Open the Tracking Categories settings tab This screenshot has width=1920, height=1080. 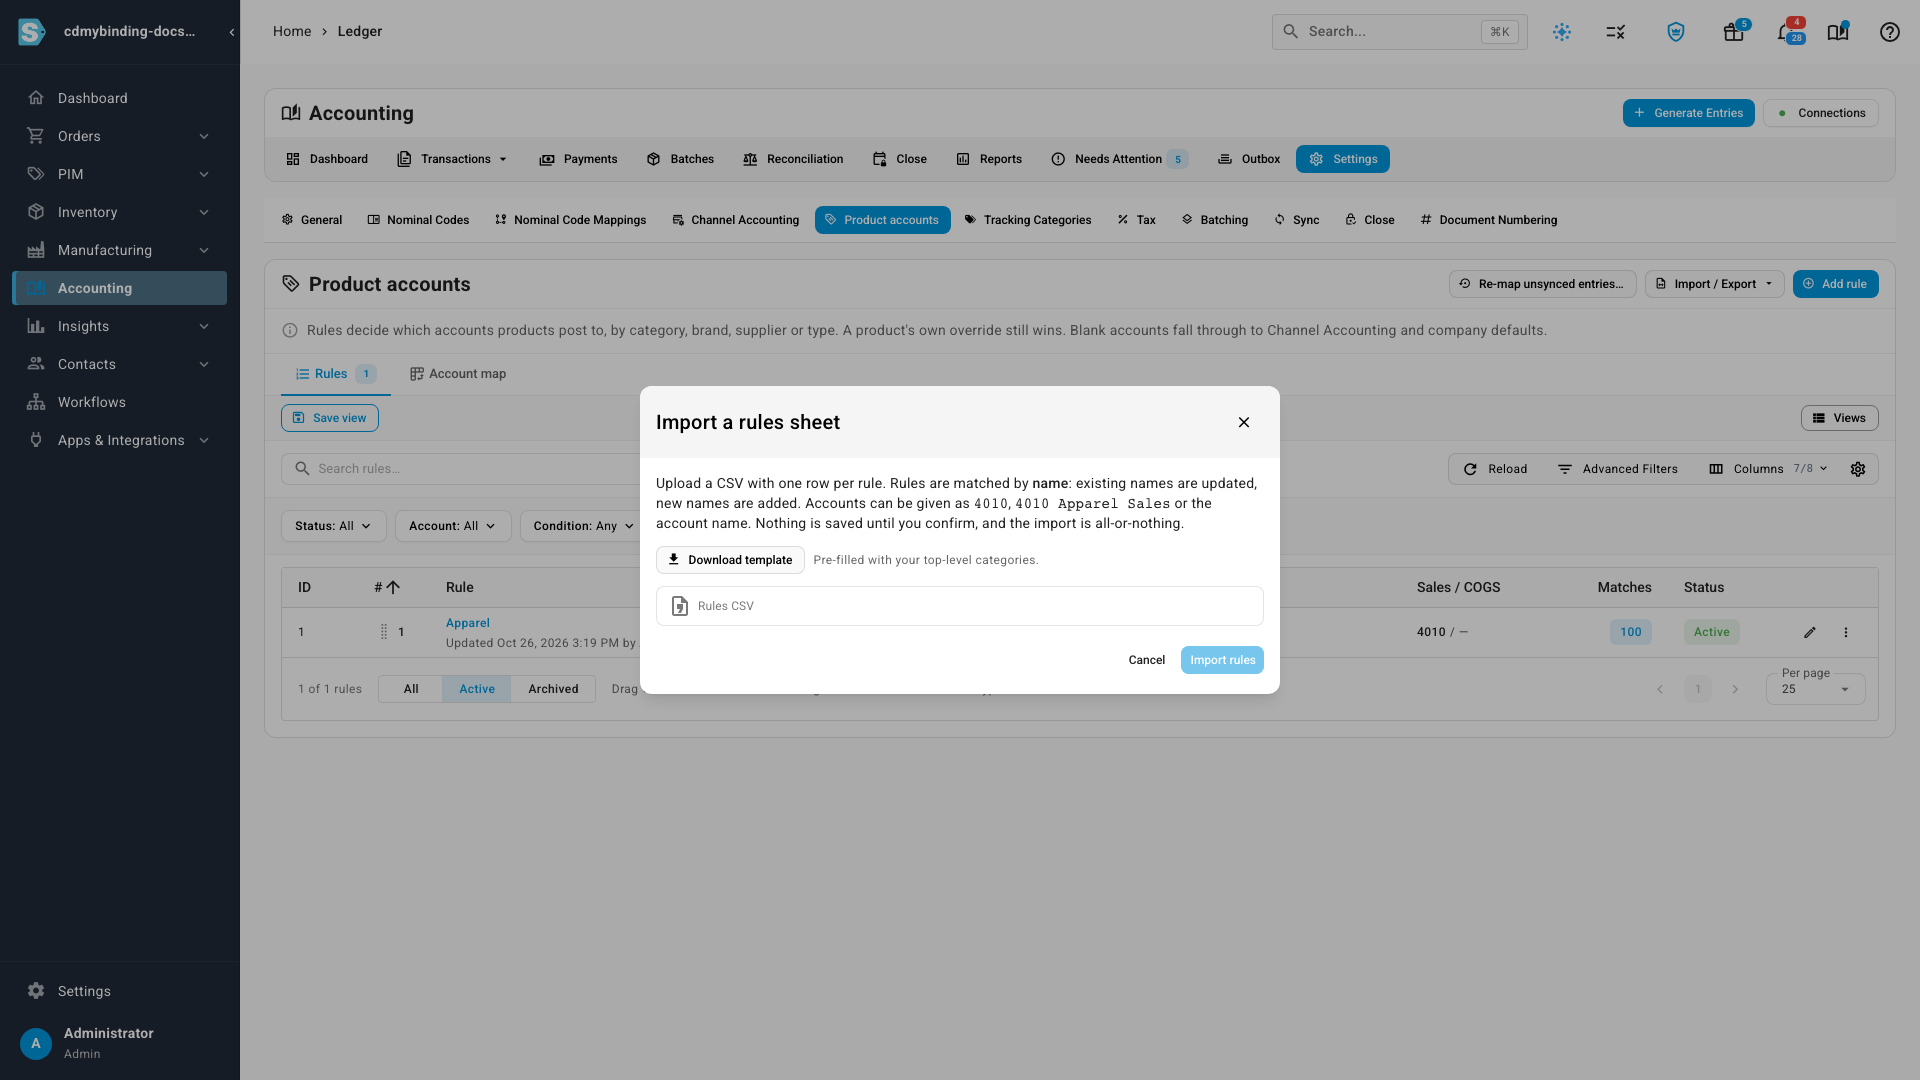[1027, 220]
